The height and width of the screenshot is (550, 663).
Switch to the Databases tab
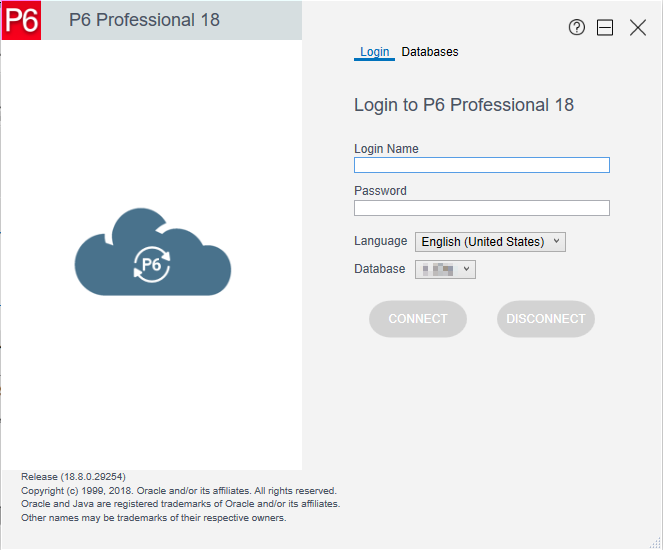[x=430, y=52]
